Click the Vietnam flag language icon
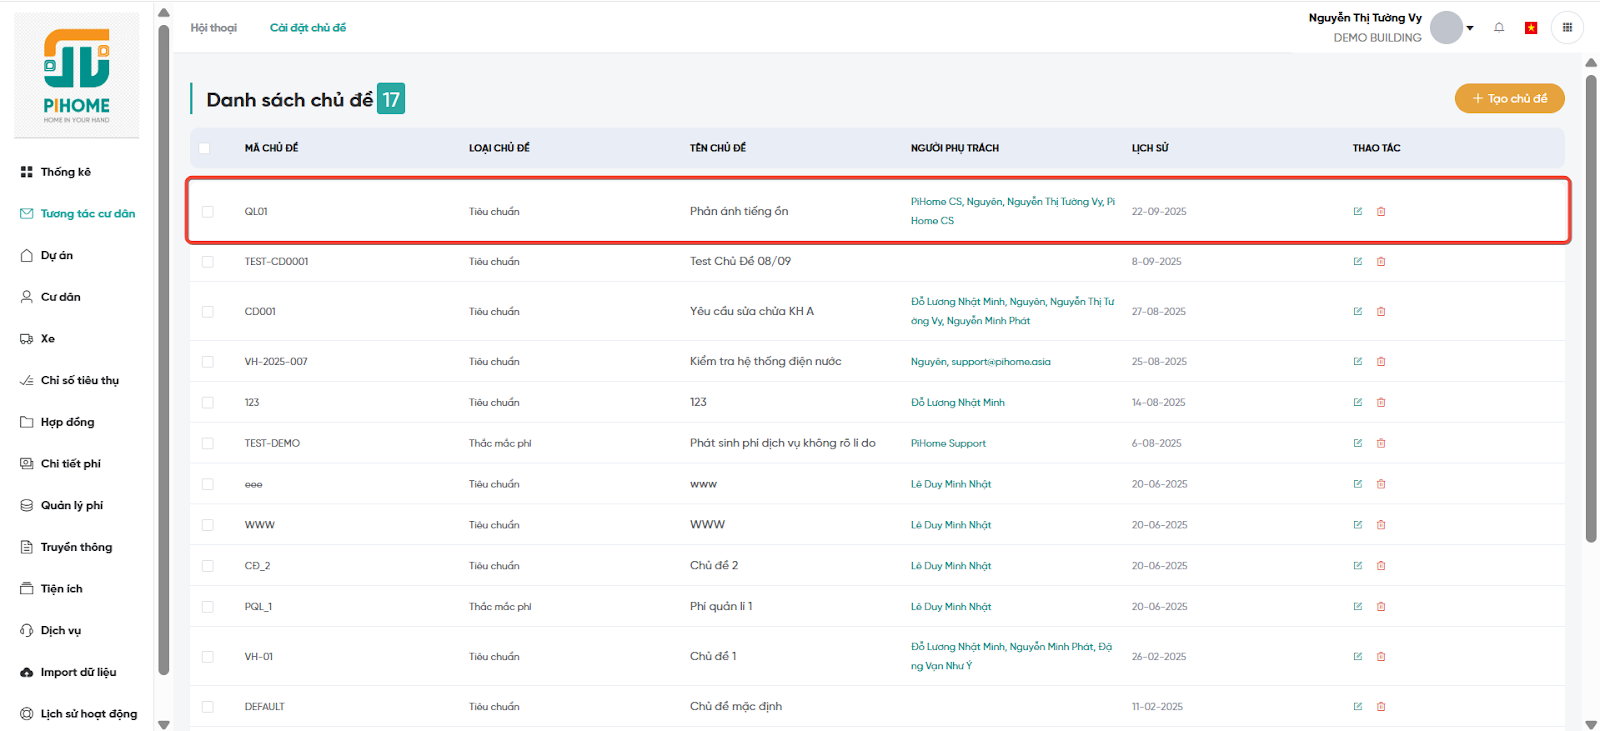Screen dimensions: 1600x731 (x=1530, y=28)
